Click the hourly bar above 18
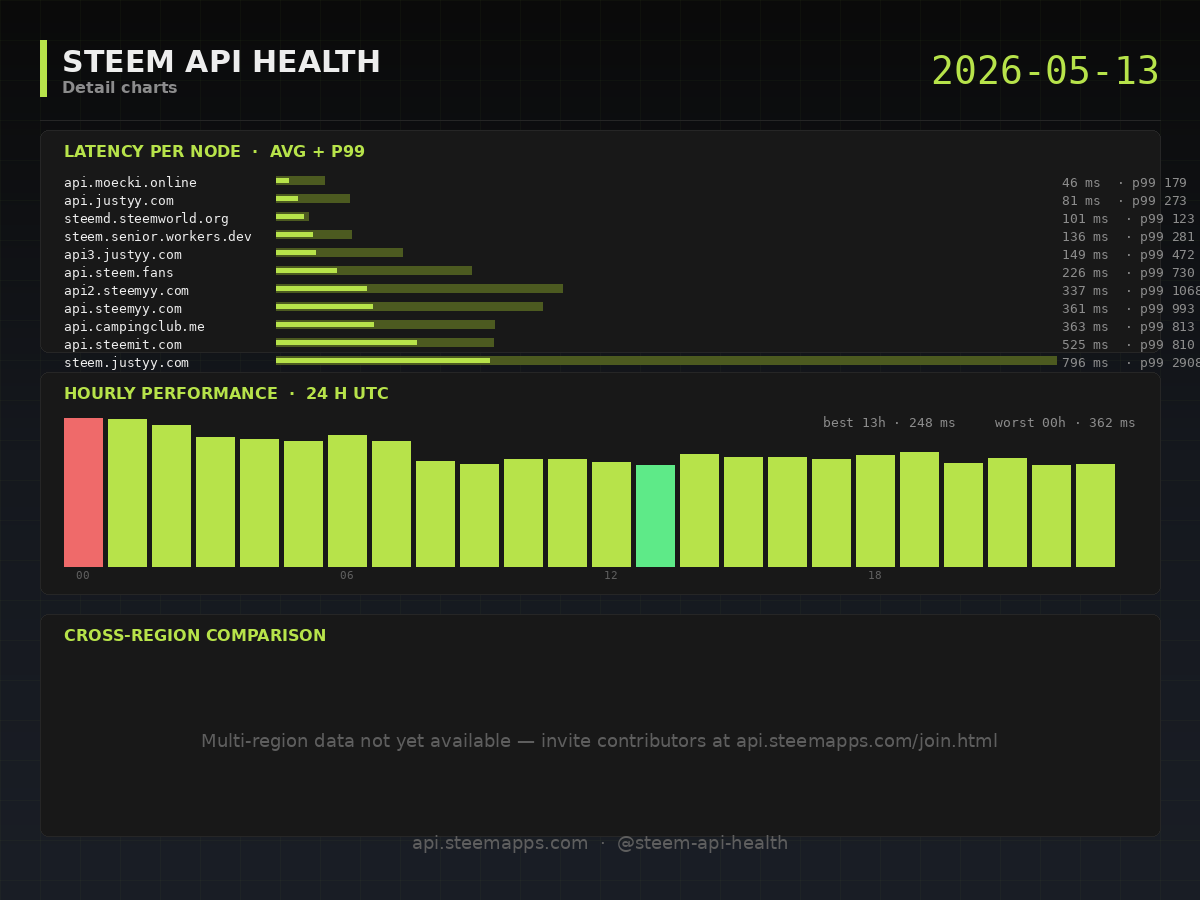The height and width of the screenshot is (900, 1200). [x=875, y=511]
